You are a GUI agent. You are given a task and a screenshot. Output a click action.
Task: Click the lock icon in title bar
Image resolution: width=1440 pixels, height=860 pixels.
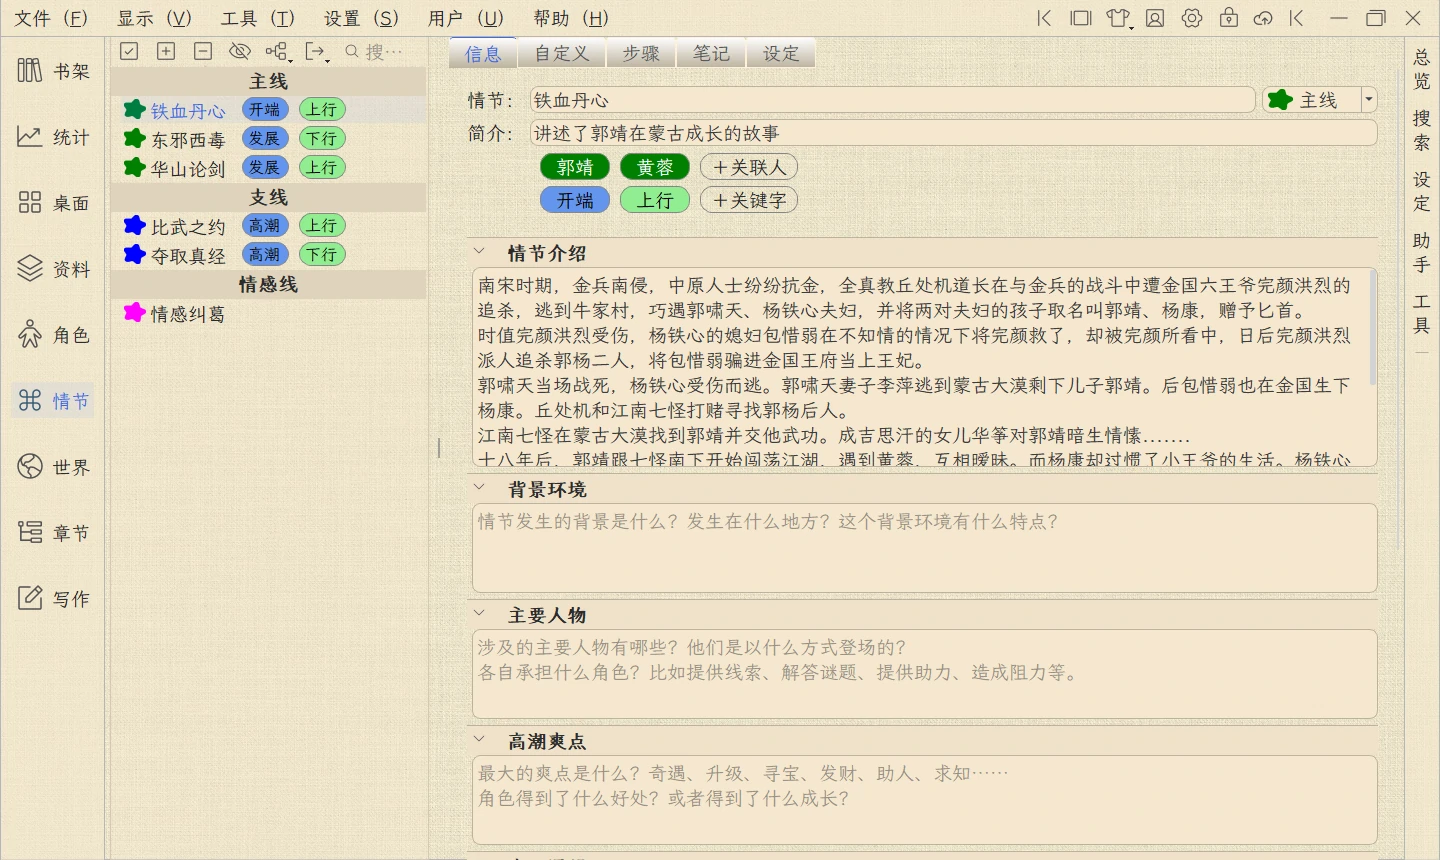coord(1229,18)
